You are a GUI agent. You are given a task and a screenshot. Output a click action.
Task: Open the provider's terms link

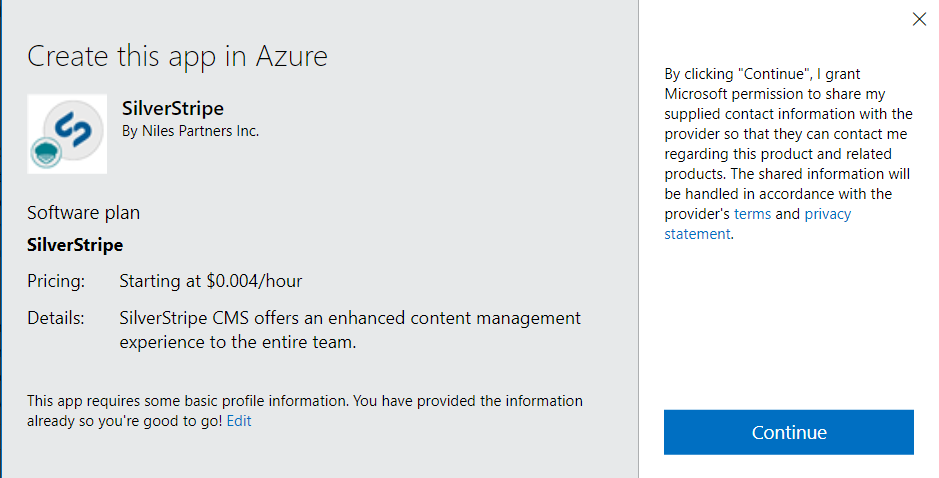pyautogui.click(x=752, y=214)
